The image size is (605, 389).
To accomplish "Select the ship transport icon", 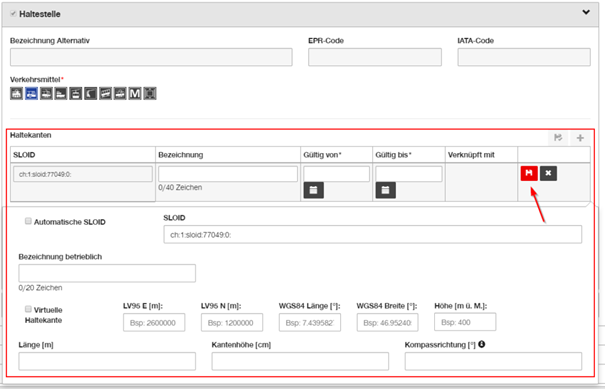I will [x=61, y=93].
